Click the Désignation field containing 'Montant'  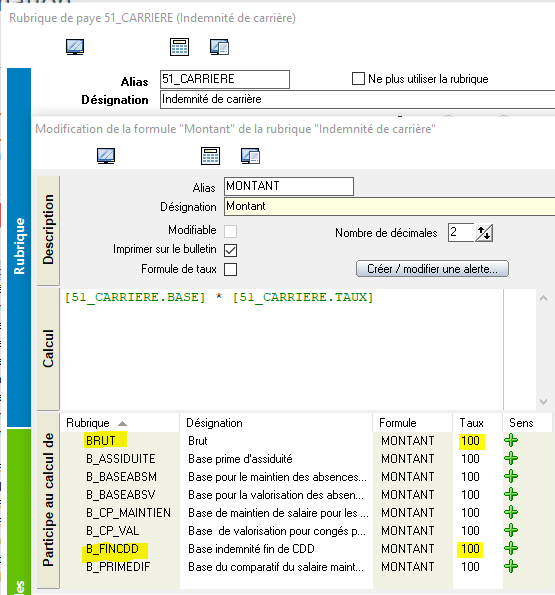[390, 206]
